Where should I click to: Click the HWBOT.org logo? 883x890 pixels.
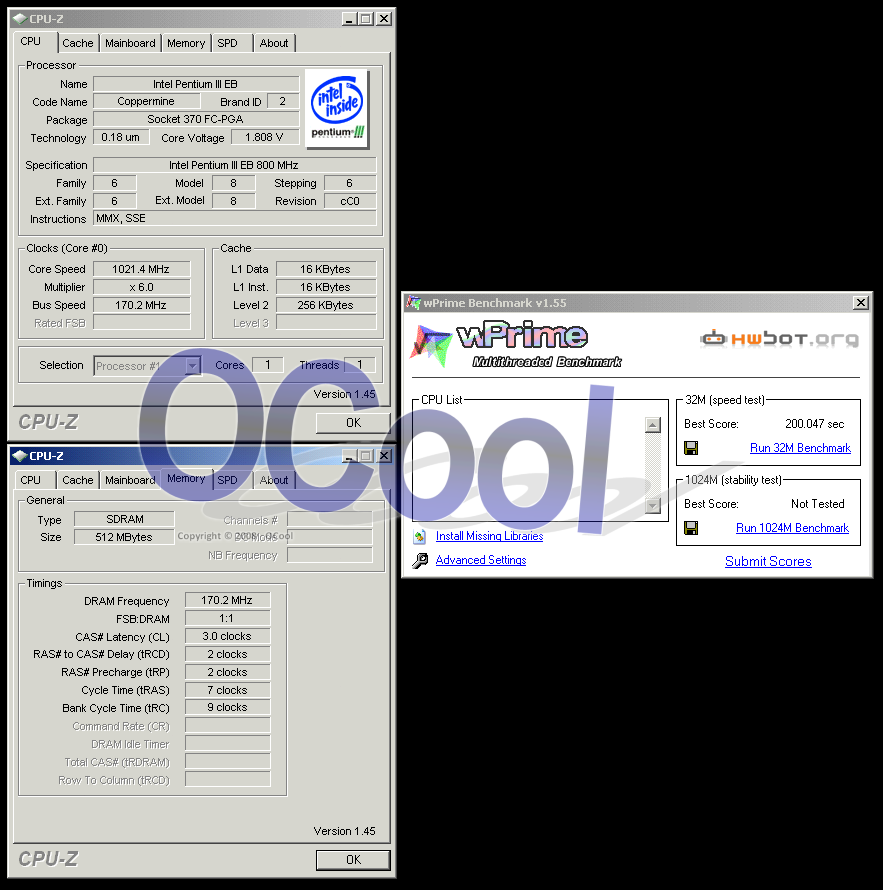click(x=779, y=339)
